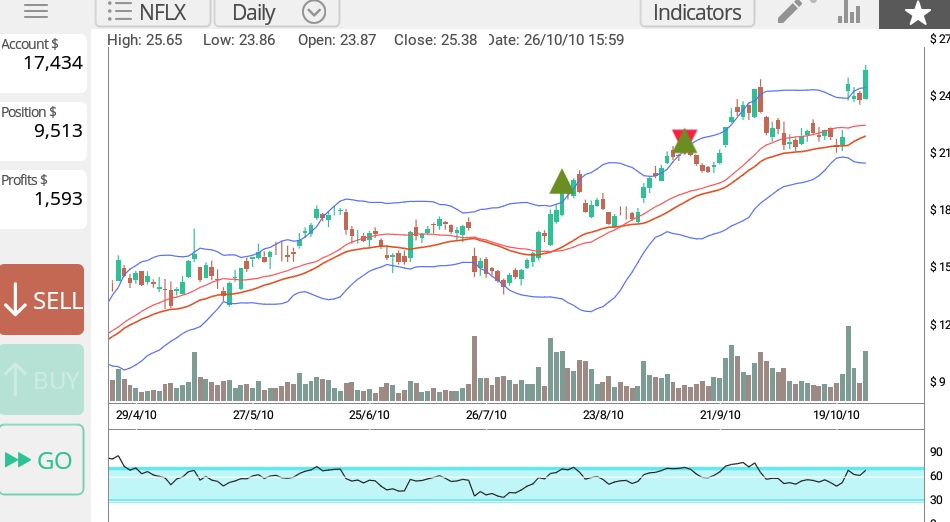Expand the Daily timeframe dropdown
Image resolution: width=950 pixels, height=522 pixels.
click(x=254, y=12)
